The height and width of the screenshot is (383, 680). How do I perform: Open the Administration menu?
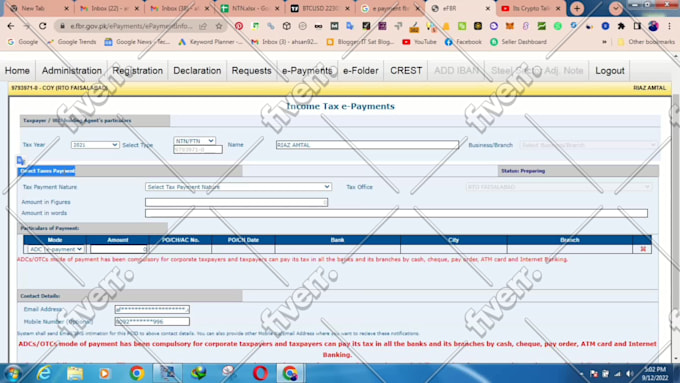(x=72, y=71)
